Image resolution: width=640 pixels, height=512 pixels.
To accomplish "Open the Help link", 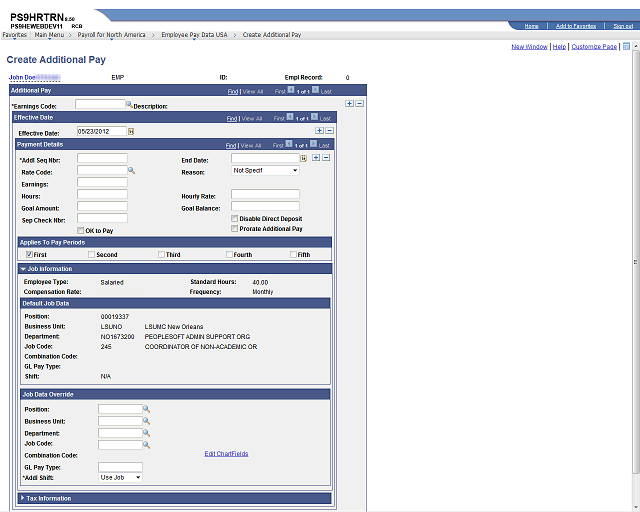I will click(x=559, y=47).
